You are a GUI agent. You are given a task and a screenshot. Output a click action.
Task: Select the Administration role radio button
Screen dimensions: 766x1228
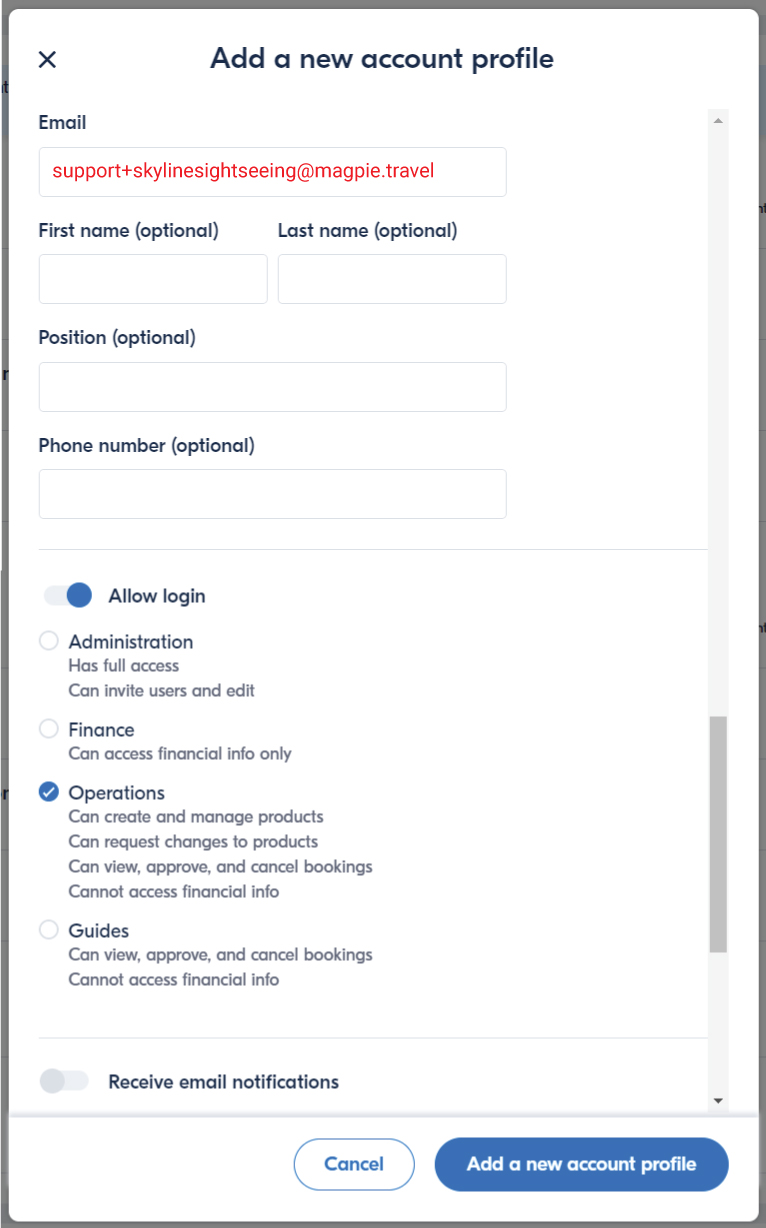(49, 641)
